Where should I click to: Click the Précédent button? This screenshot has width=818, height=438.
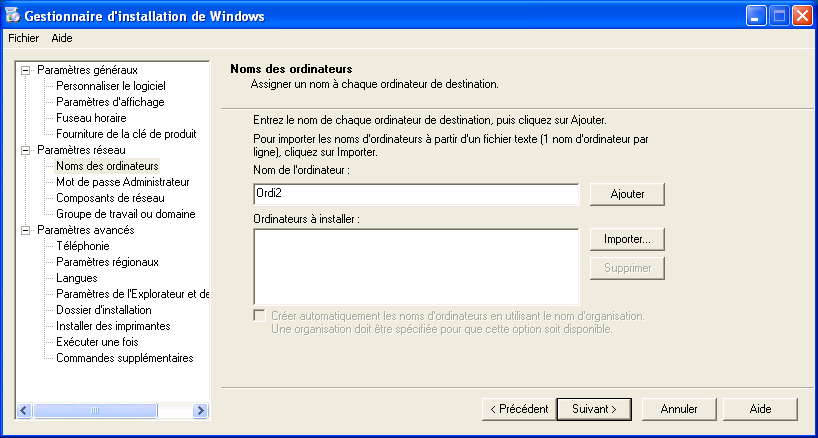pyautogui.click(x=519, y=409)
